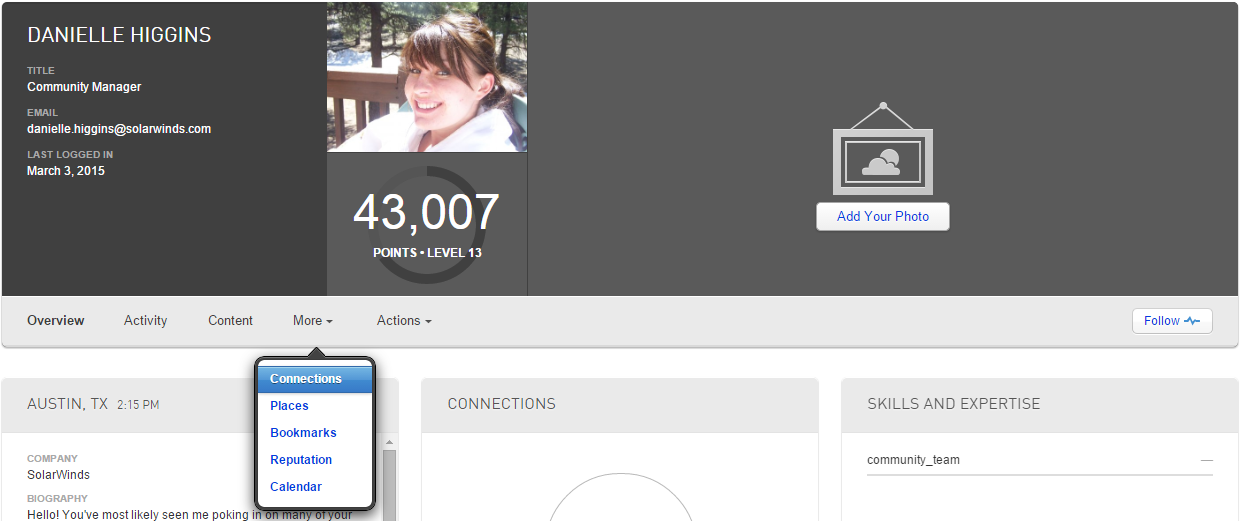Image resolution: width=1245 pixels, height=521 pixels.
Task: Click the SolarWinds company name
Action: tap(59, 474)
